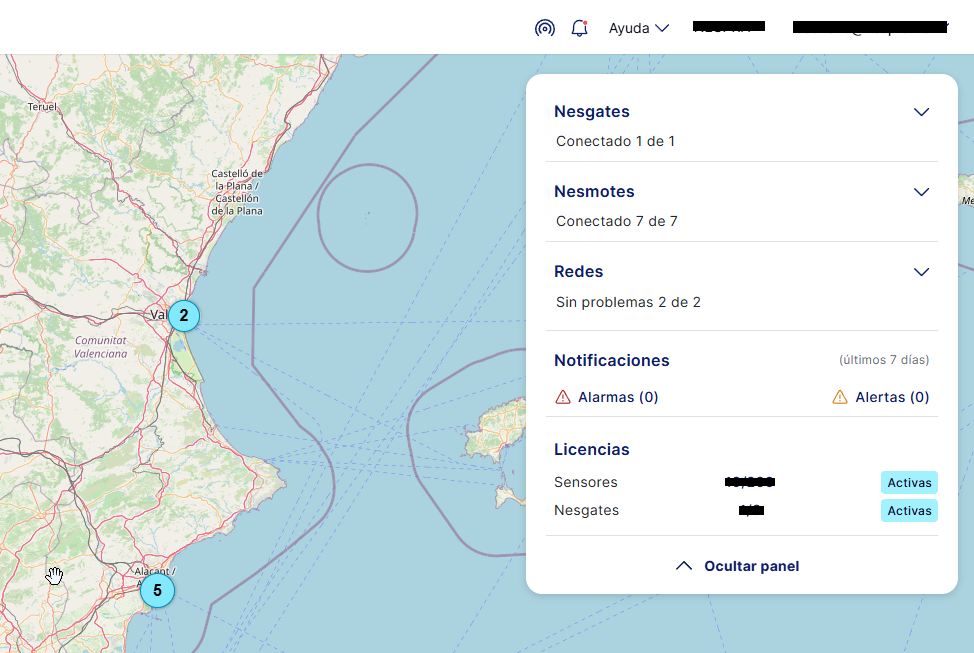
Task: Click the Activas badge for Sensores
Action: [909, 483]
